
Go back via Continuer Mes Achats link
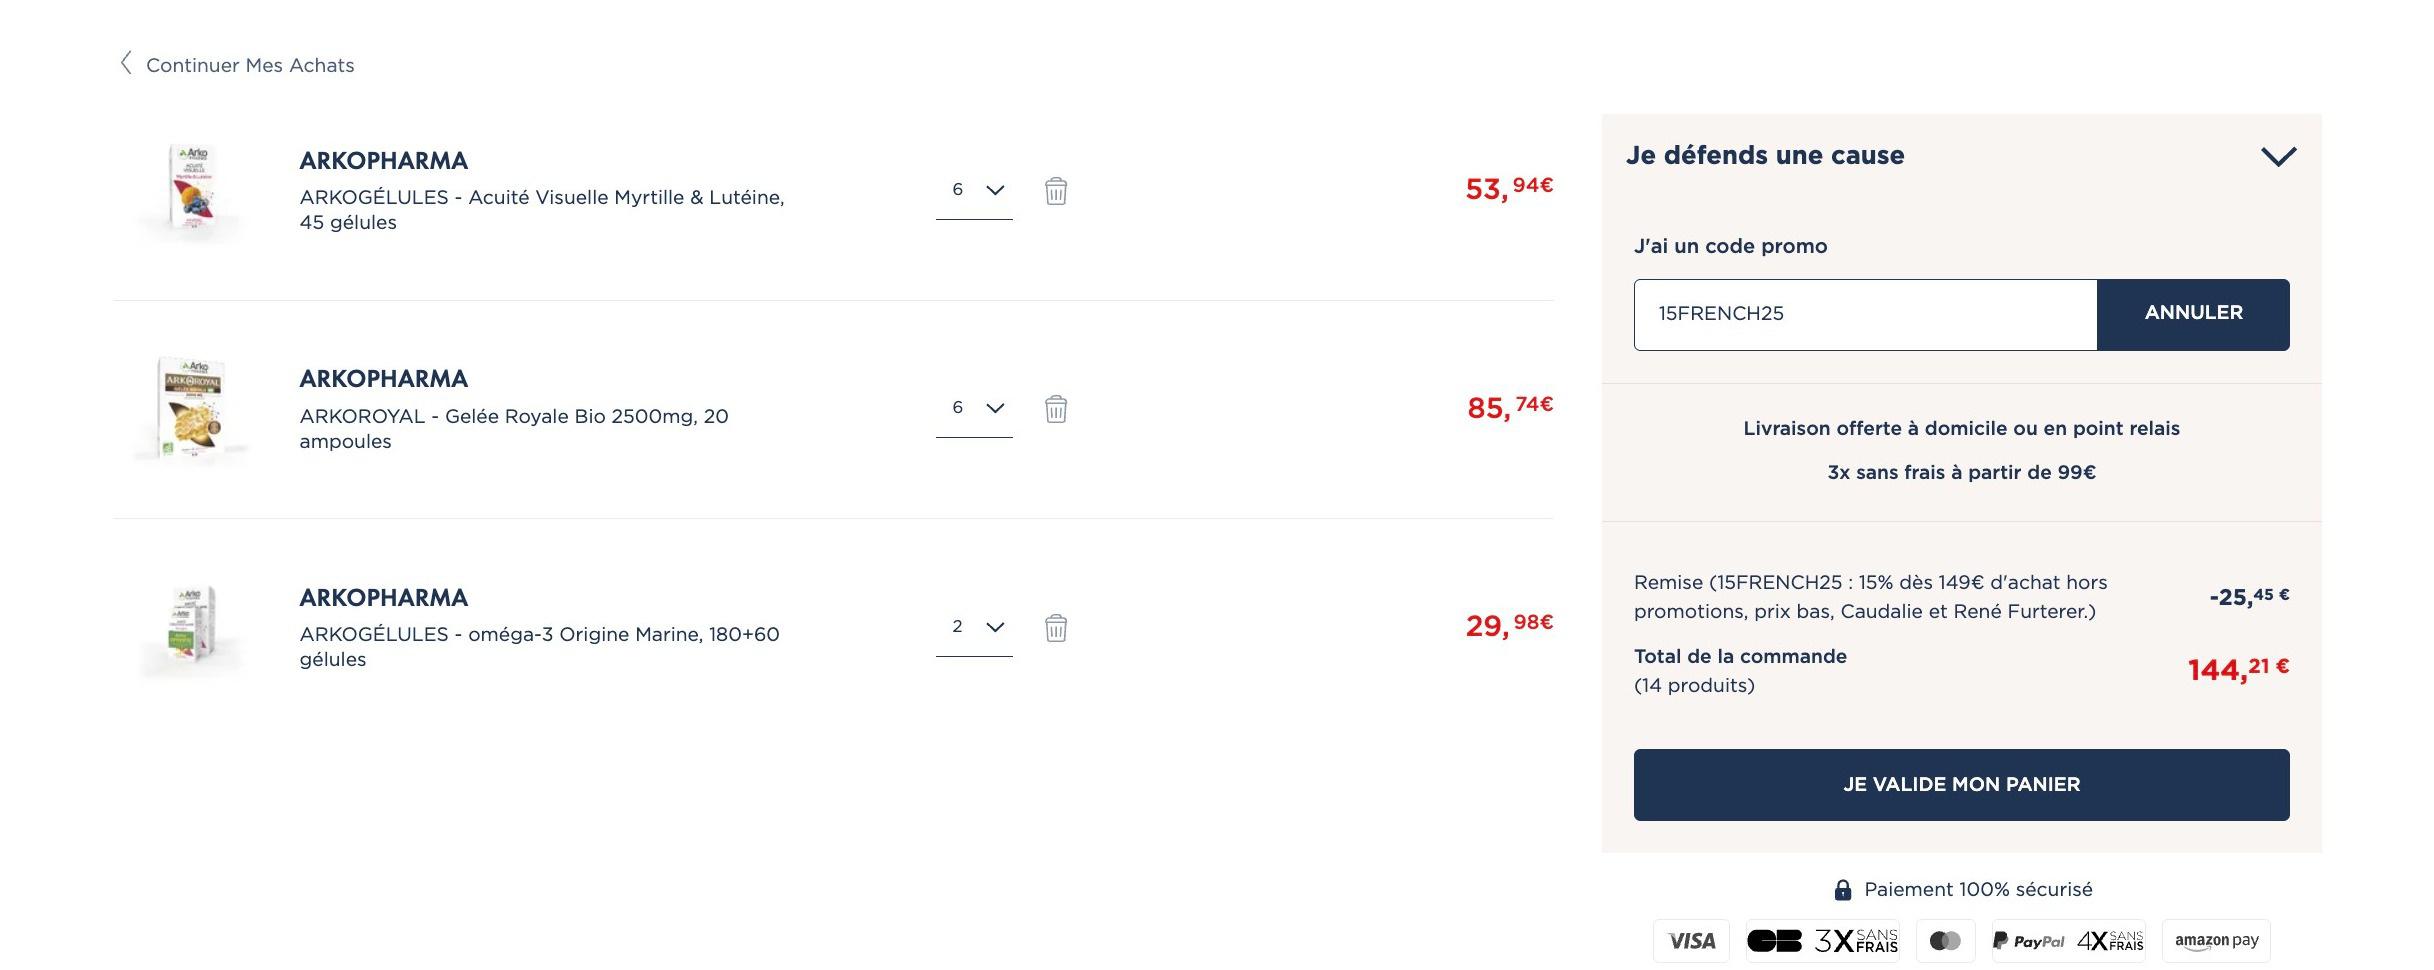point(250,65)
